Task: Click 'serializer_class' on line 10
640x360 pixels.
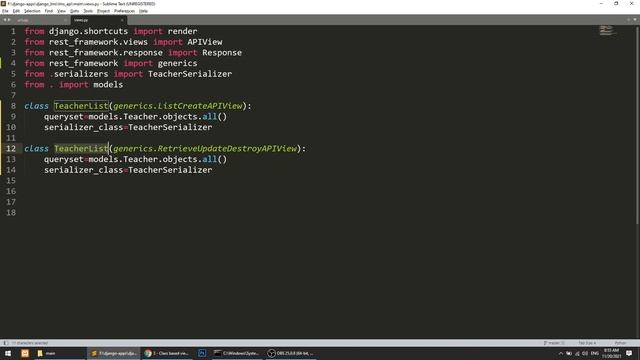Action: click(84, 127)
